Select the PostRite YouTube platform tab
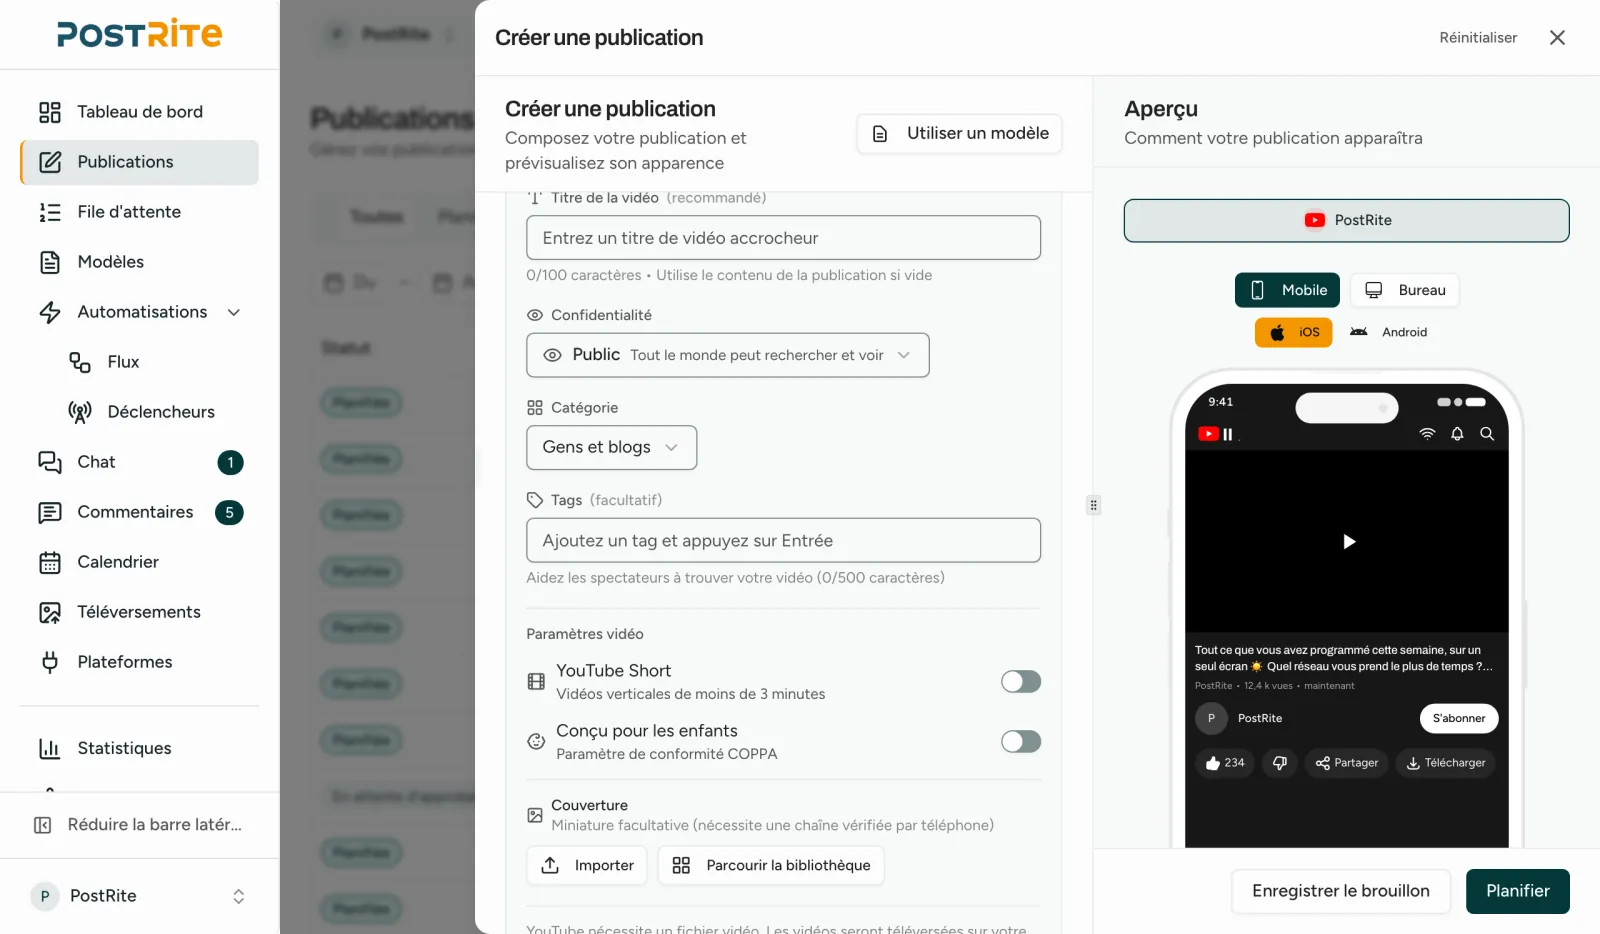Screen dimensions: 1600x934 pyautogui.click(x=1347, y=220)
